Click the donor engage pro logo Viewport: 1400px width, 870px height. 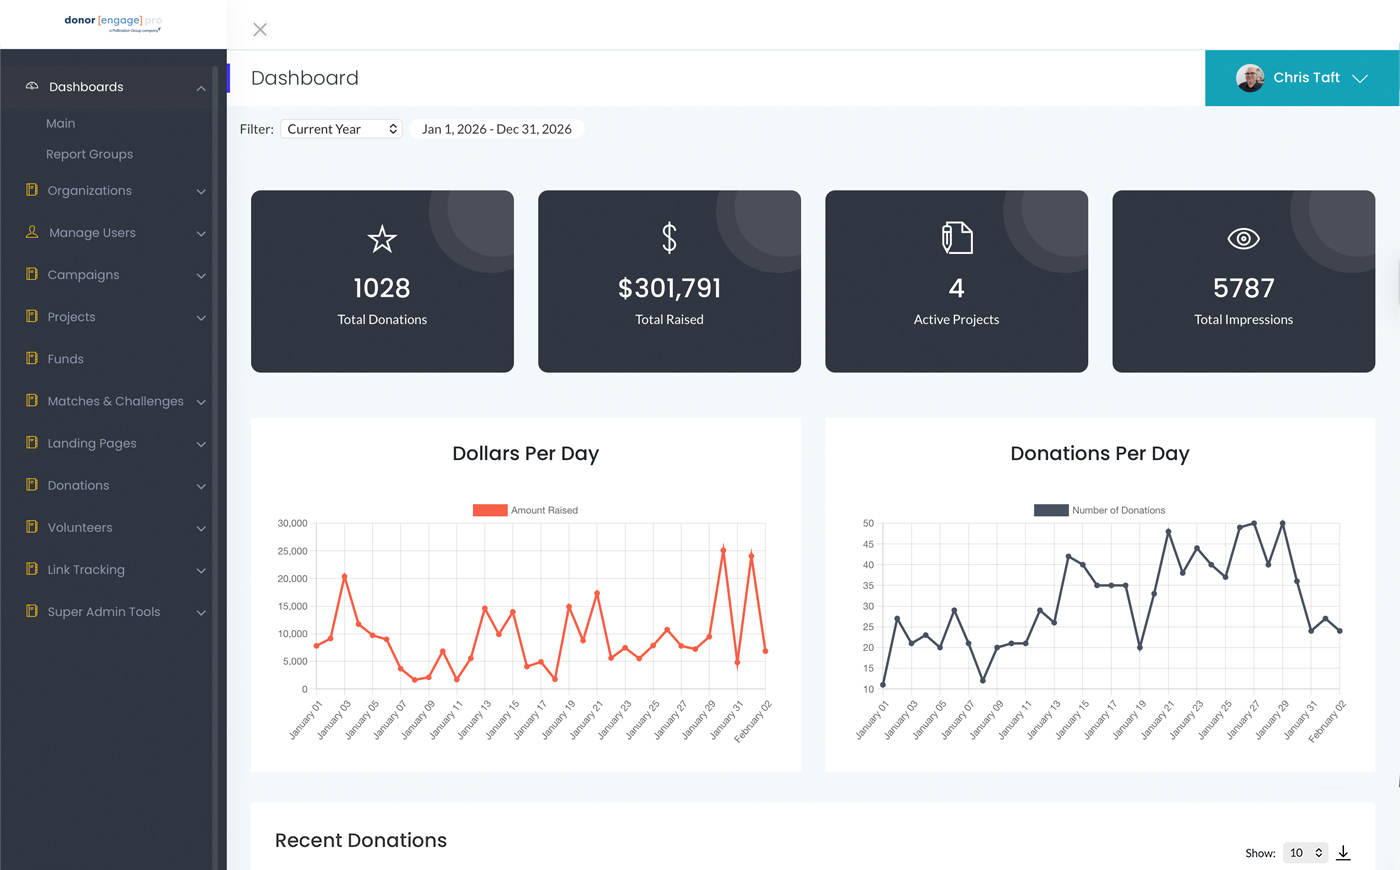pos(113,23)
